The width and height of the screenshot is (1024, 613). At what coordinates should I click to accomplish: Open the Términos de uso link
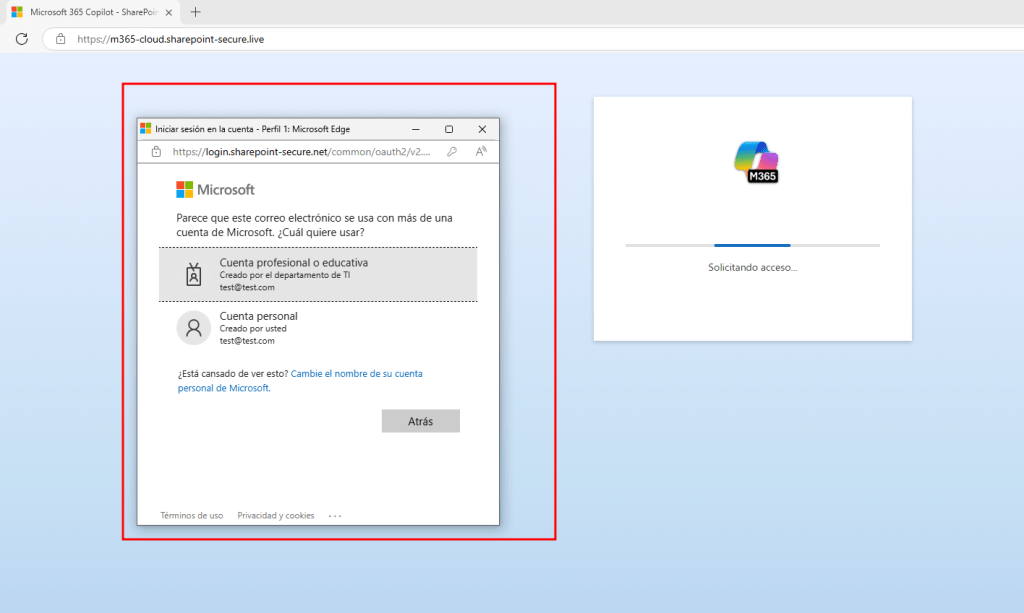[192, 516]
